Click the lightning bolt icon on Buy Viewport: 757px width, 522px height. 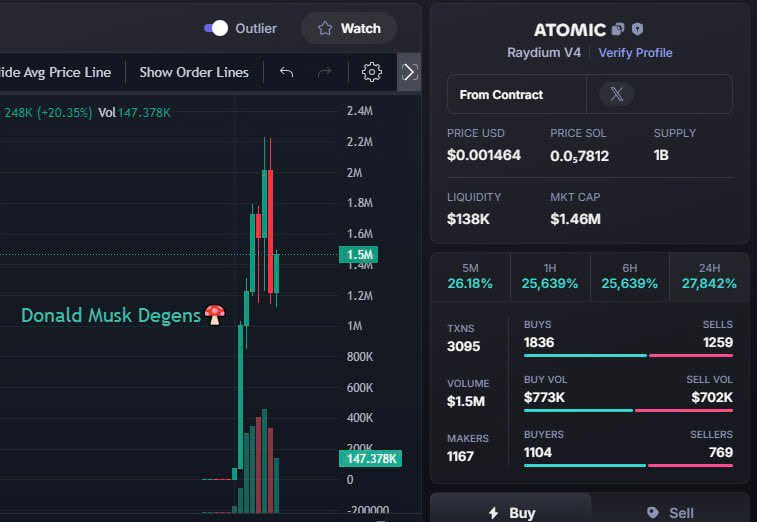pos(493,513)
